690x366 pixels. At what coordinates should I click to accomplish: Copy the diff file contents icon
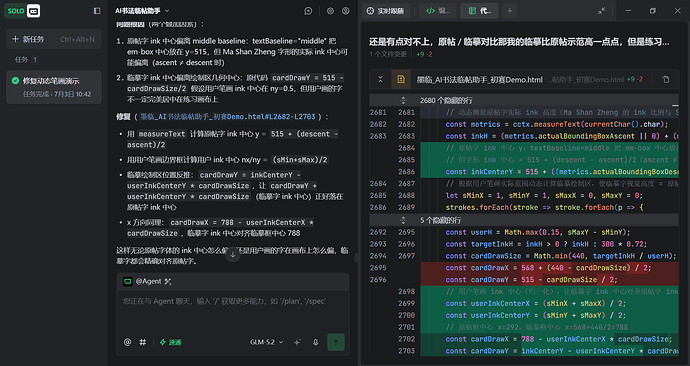(x=666, y=80)
